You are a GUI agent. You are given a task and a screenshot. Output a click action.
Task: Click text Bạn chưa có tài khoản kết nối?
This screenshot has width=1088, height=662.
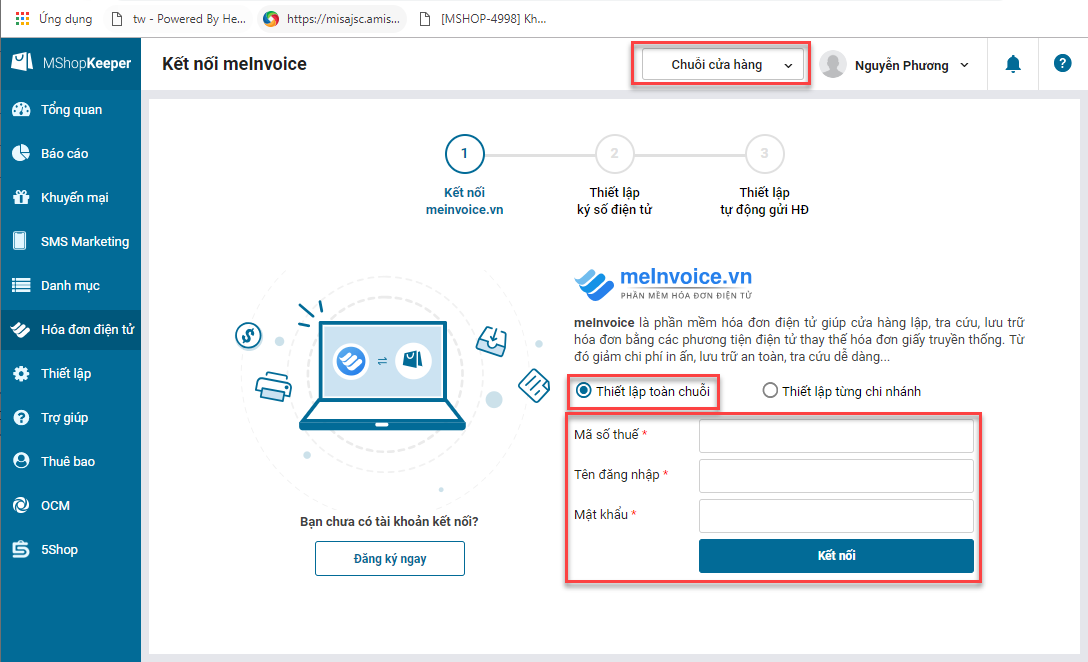pos(389,521)
